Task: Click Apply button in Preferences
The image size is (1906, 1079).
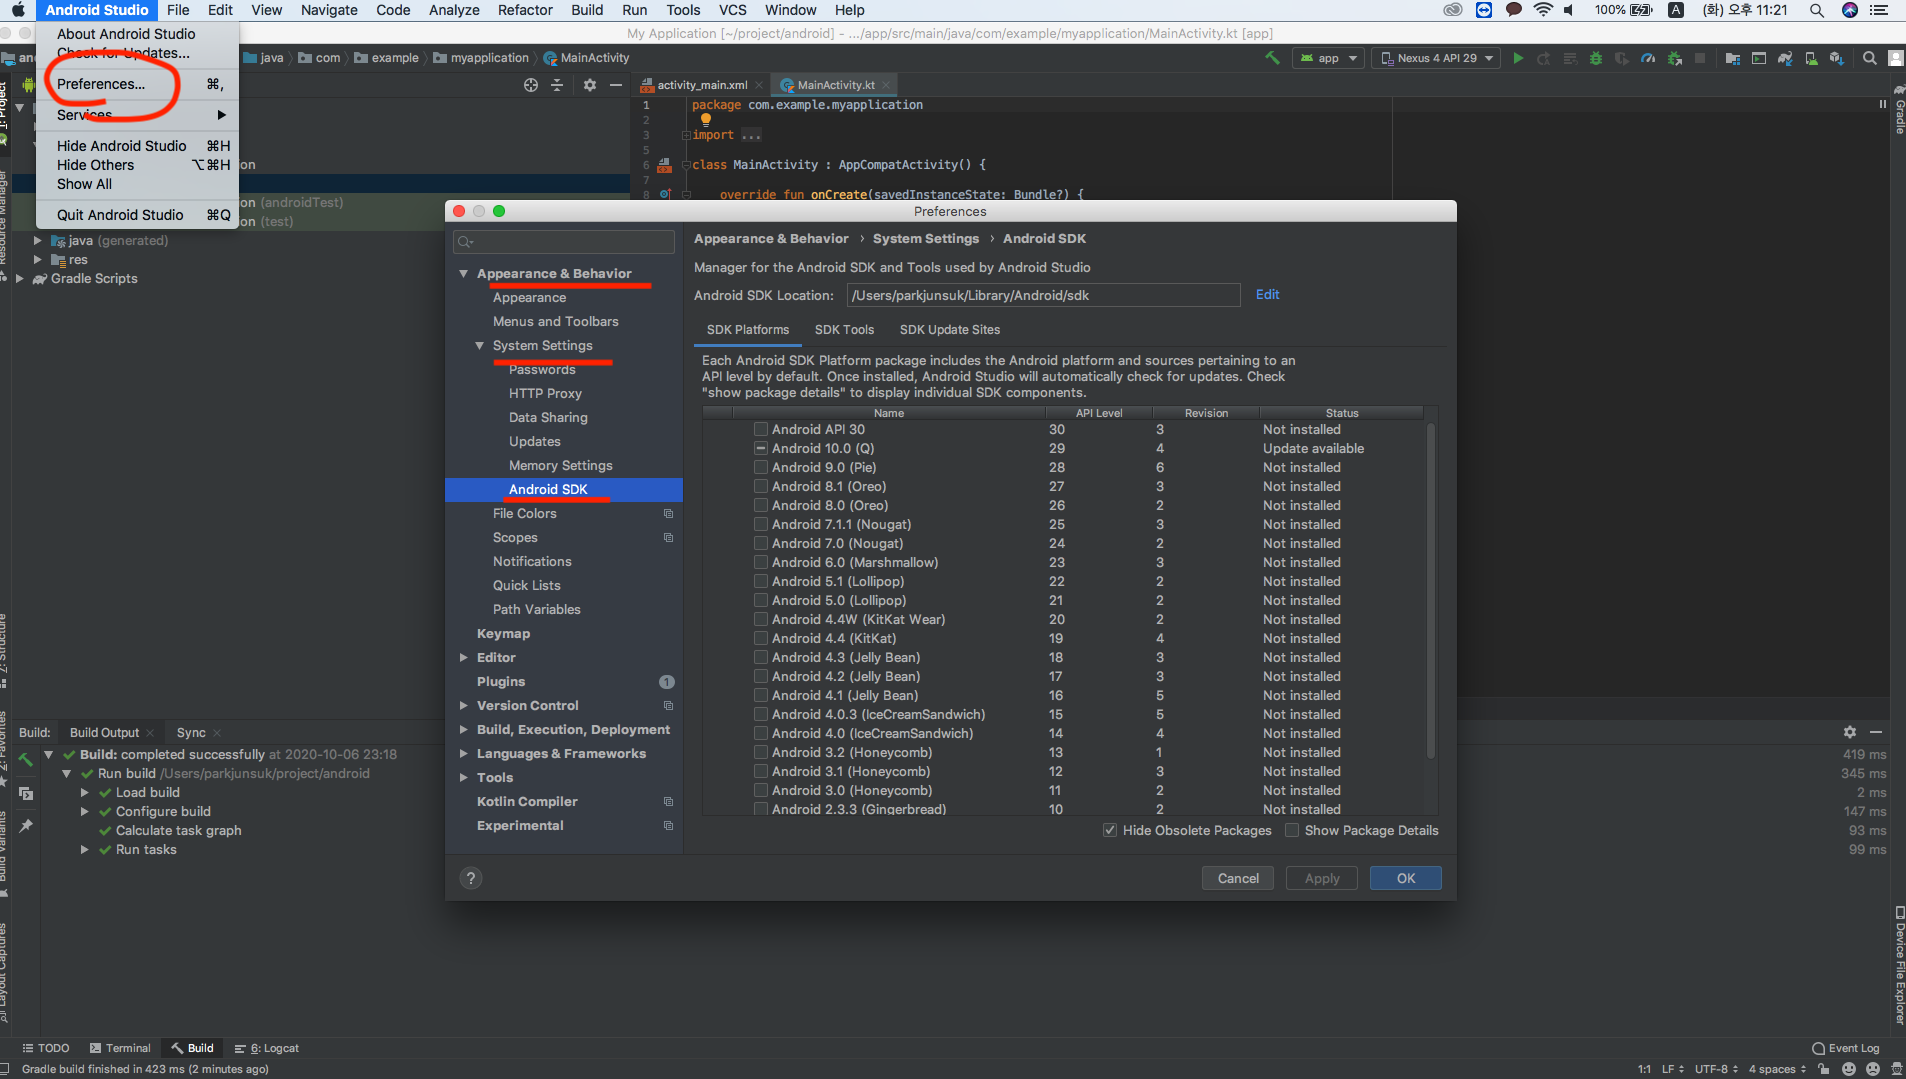Action: pyautogui.click(x=1321, y=878)
